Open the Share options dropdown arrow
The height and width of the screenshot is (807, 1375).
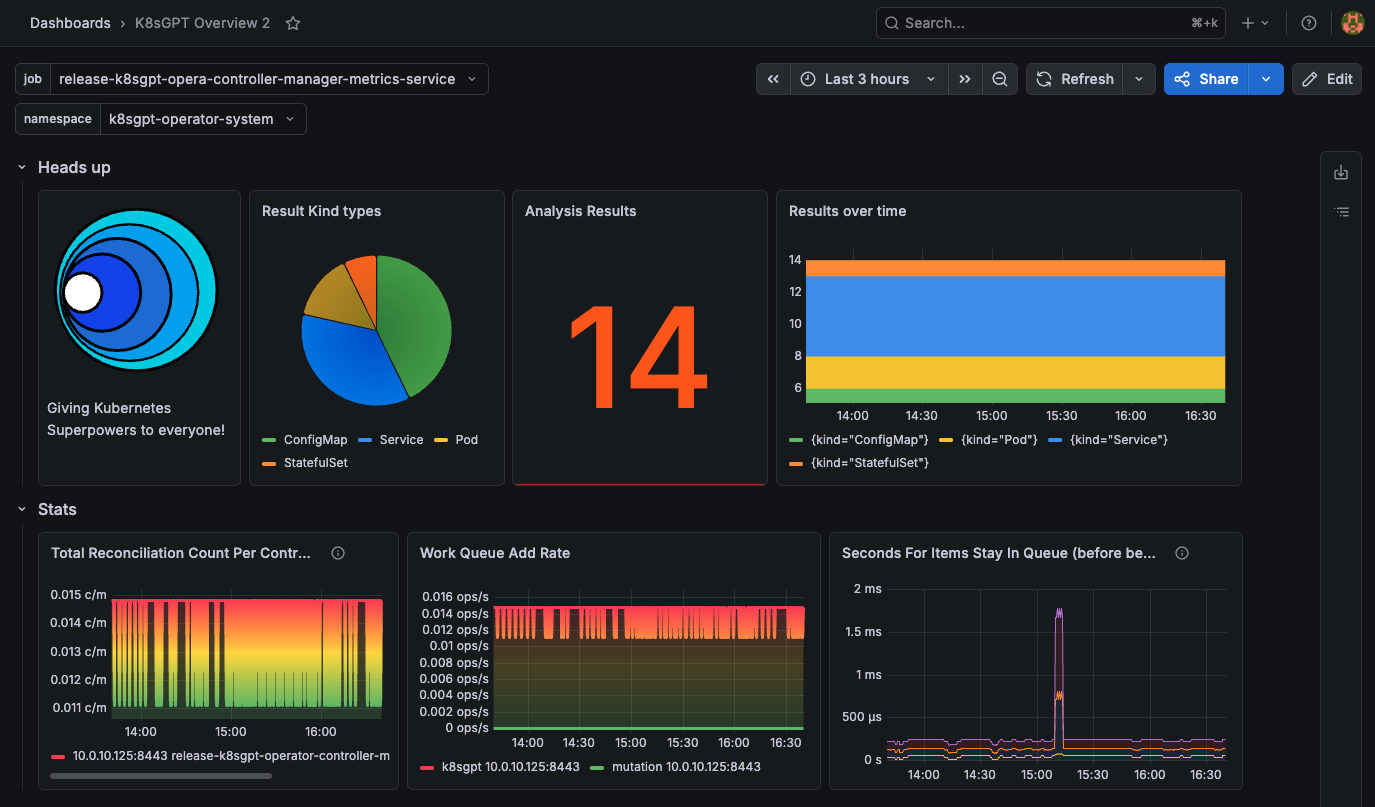[1267, 79]
